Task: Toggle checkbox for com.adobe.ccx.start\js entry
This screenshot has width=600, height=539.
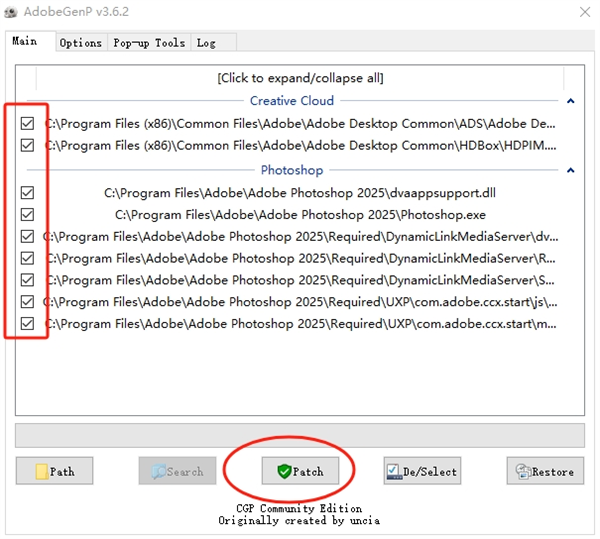Action: 27,302
